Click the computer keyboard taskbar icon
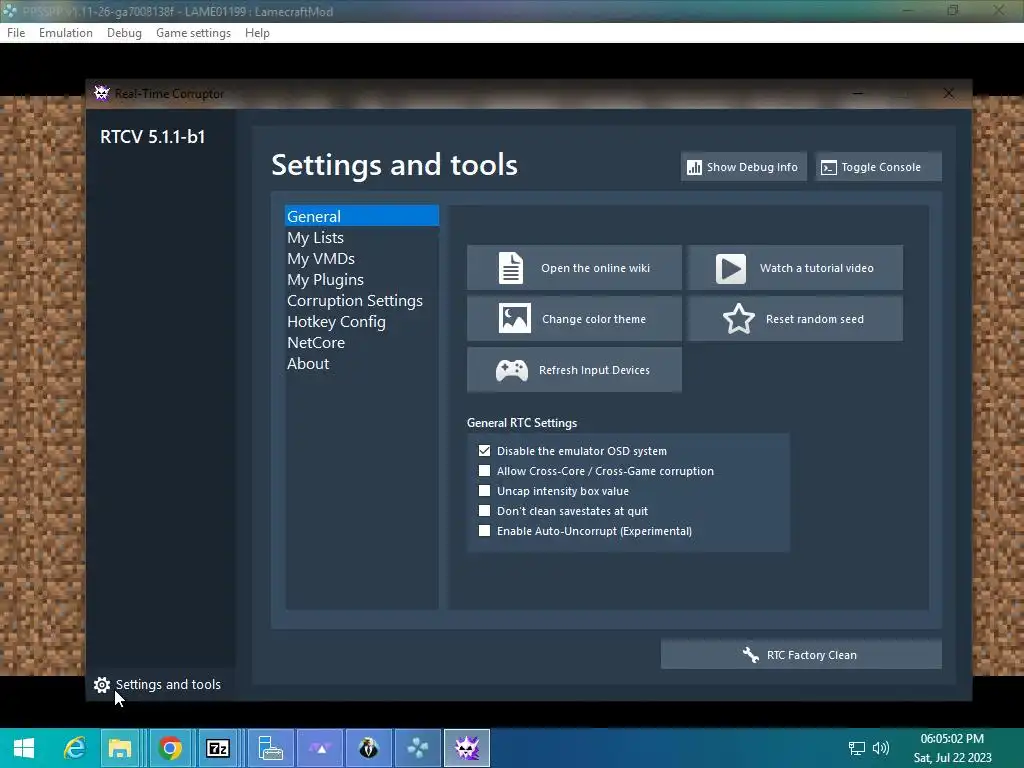Screen dimensions: 1024x768 click(x=270, y=748)
